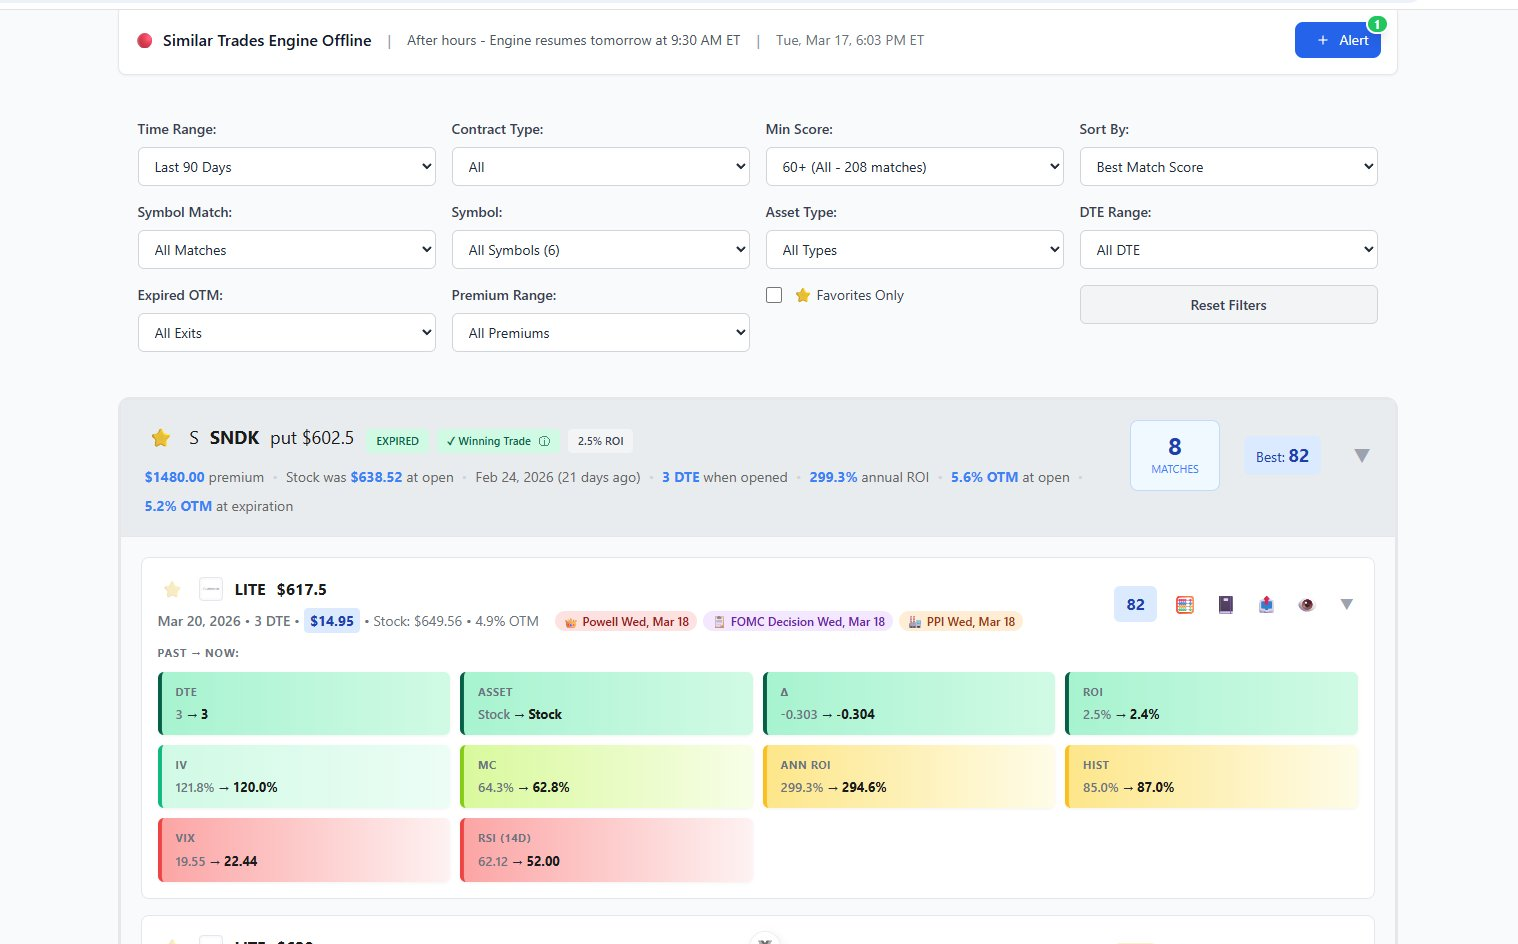1518x944 pixels.
Task: Click the VIX comparison tile
Action: 304,850
